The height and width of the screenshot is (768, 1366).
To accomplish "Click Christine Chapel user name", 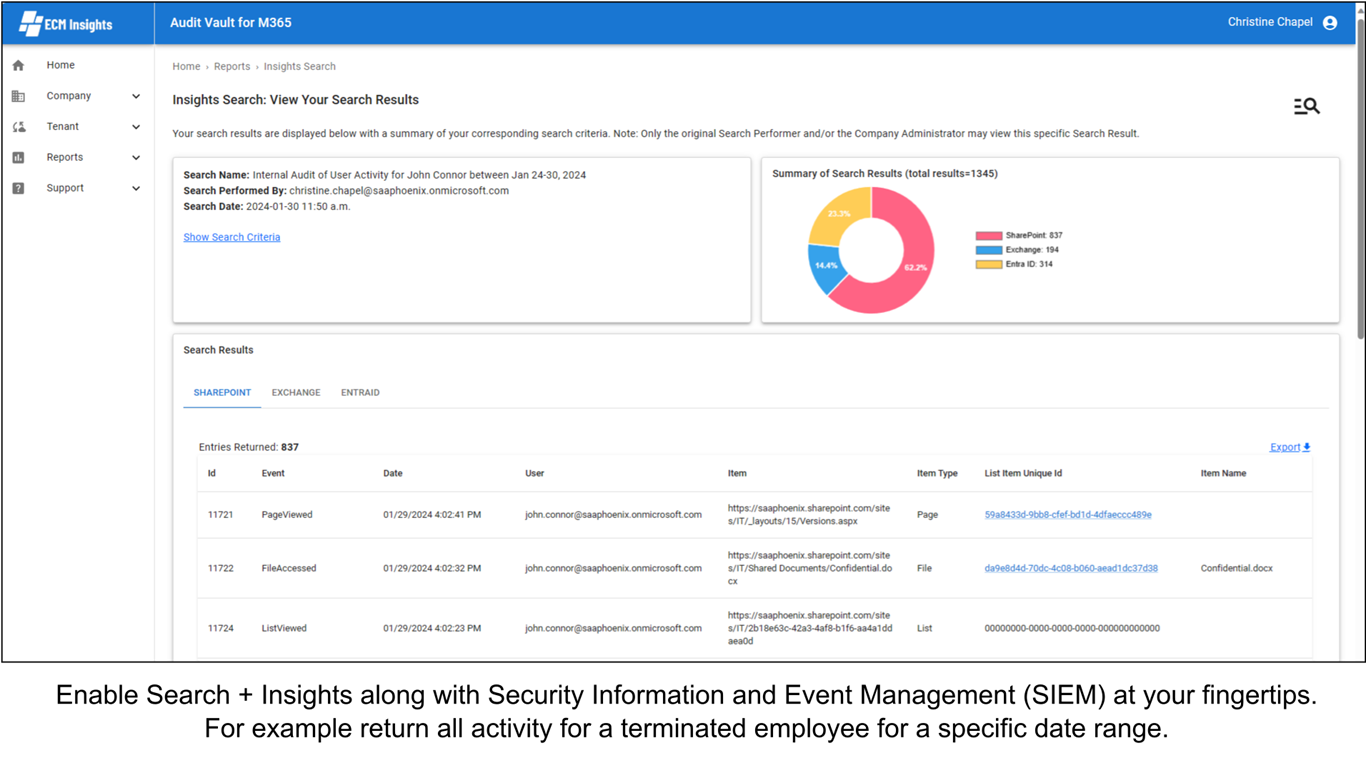I will click(x=1270, y=22).
